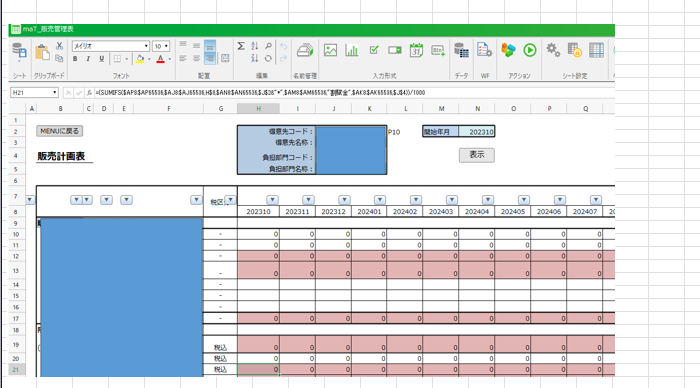
Task: Toggle underline formatting
Action: point(102,59)
